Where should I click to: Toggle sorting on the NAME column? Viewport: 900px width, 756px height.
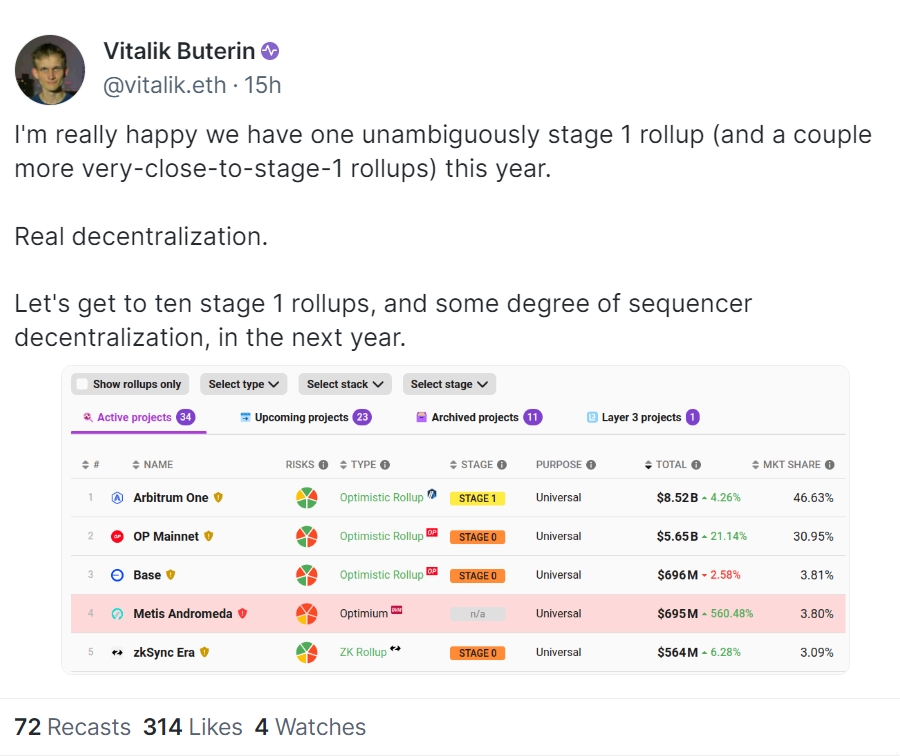click(x=137, y=464)
